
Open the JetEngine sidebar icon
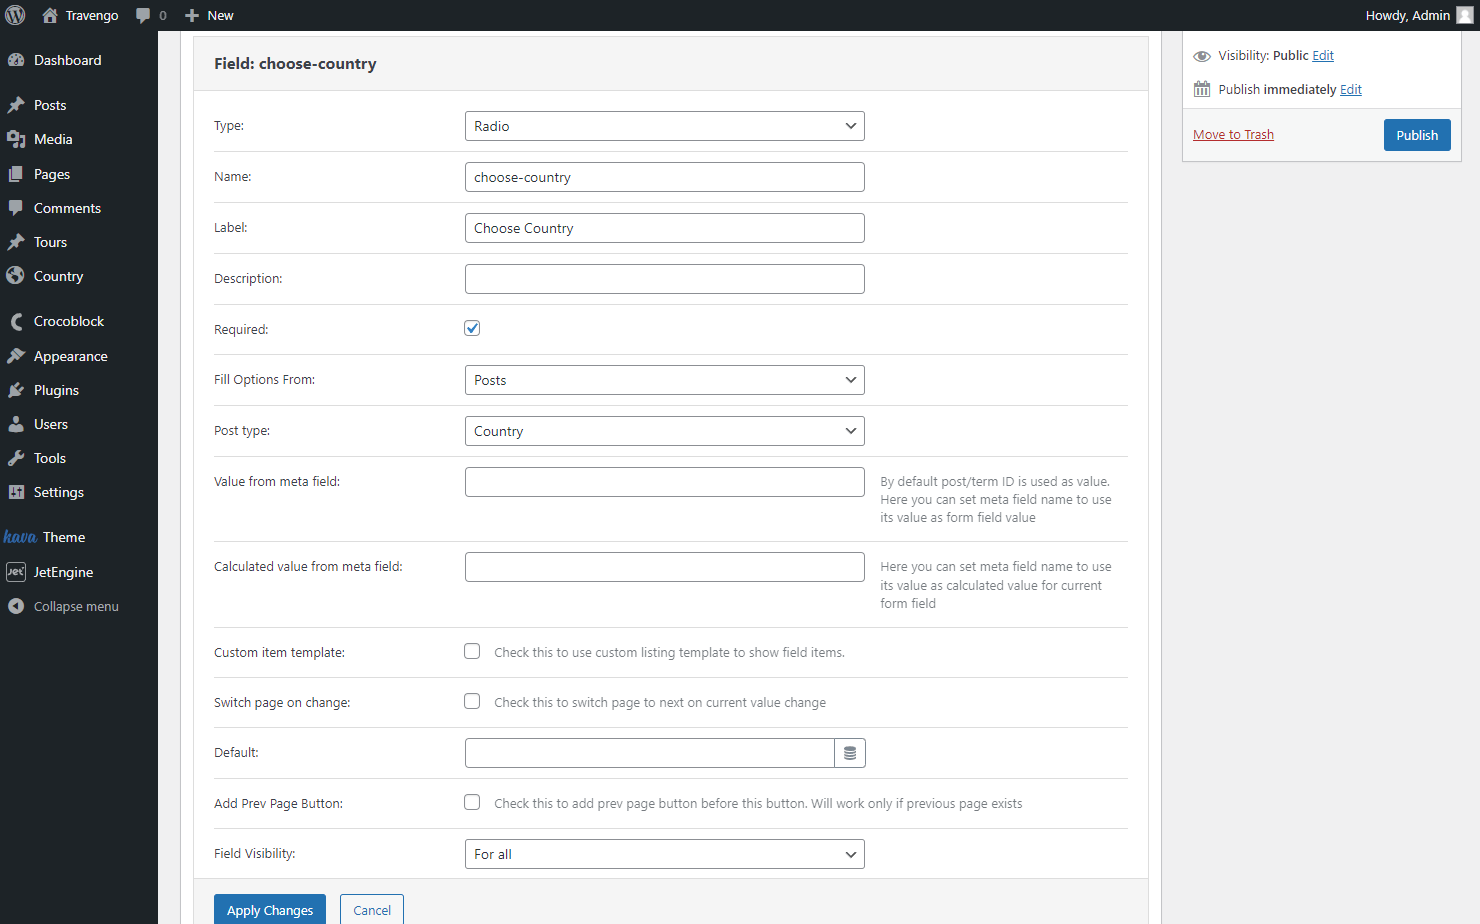[16, 572]
